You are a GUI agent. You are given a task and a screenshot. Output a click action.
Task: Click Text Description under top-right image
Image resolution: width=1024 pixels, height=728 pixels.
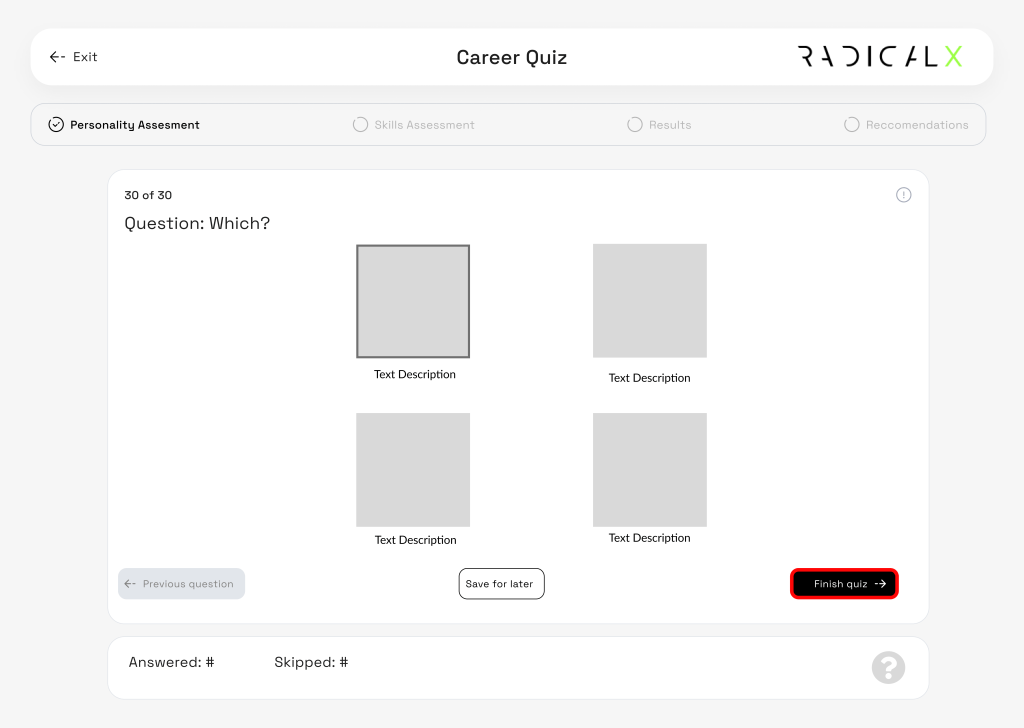[x=649, y=378]
